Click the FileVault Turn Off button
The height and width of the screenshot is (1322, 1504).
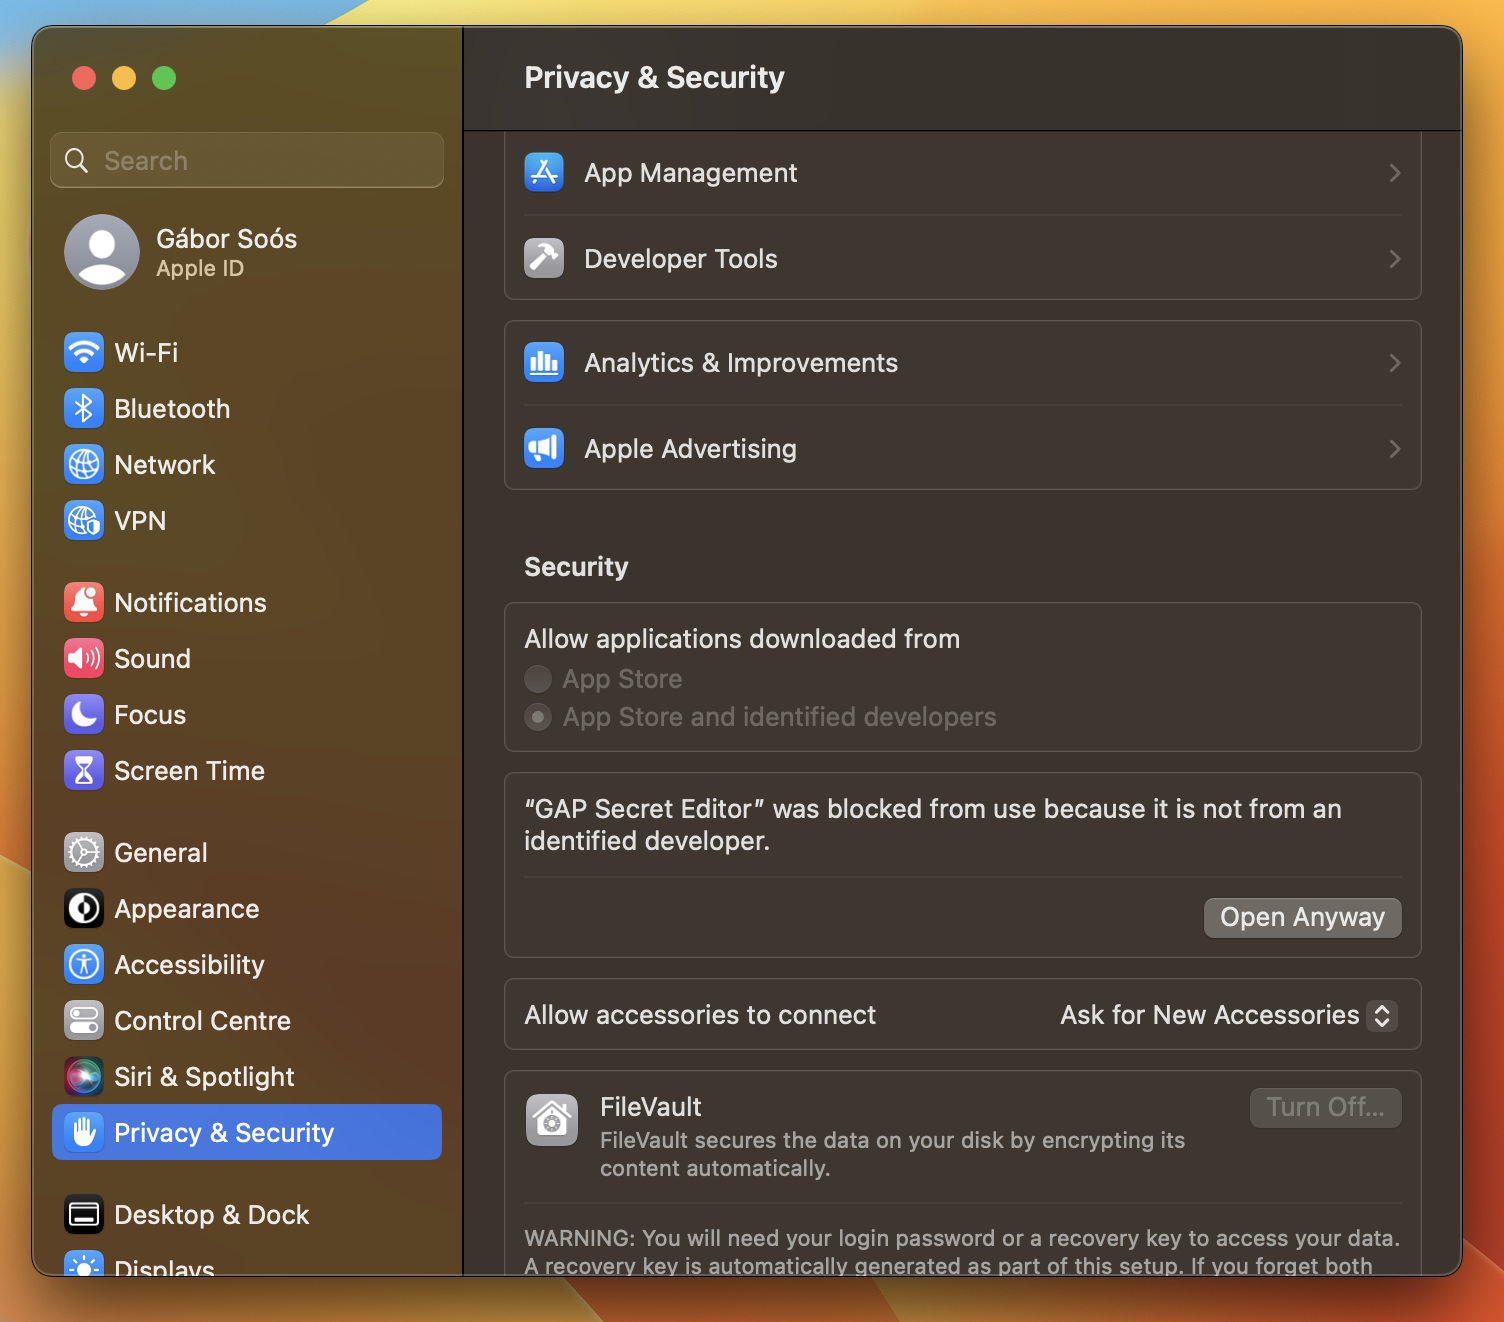click(1325, 1107)
